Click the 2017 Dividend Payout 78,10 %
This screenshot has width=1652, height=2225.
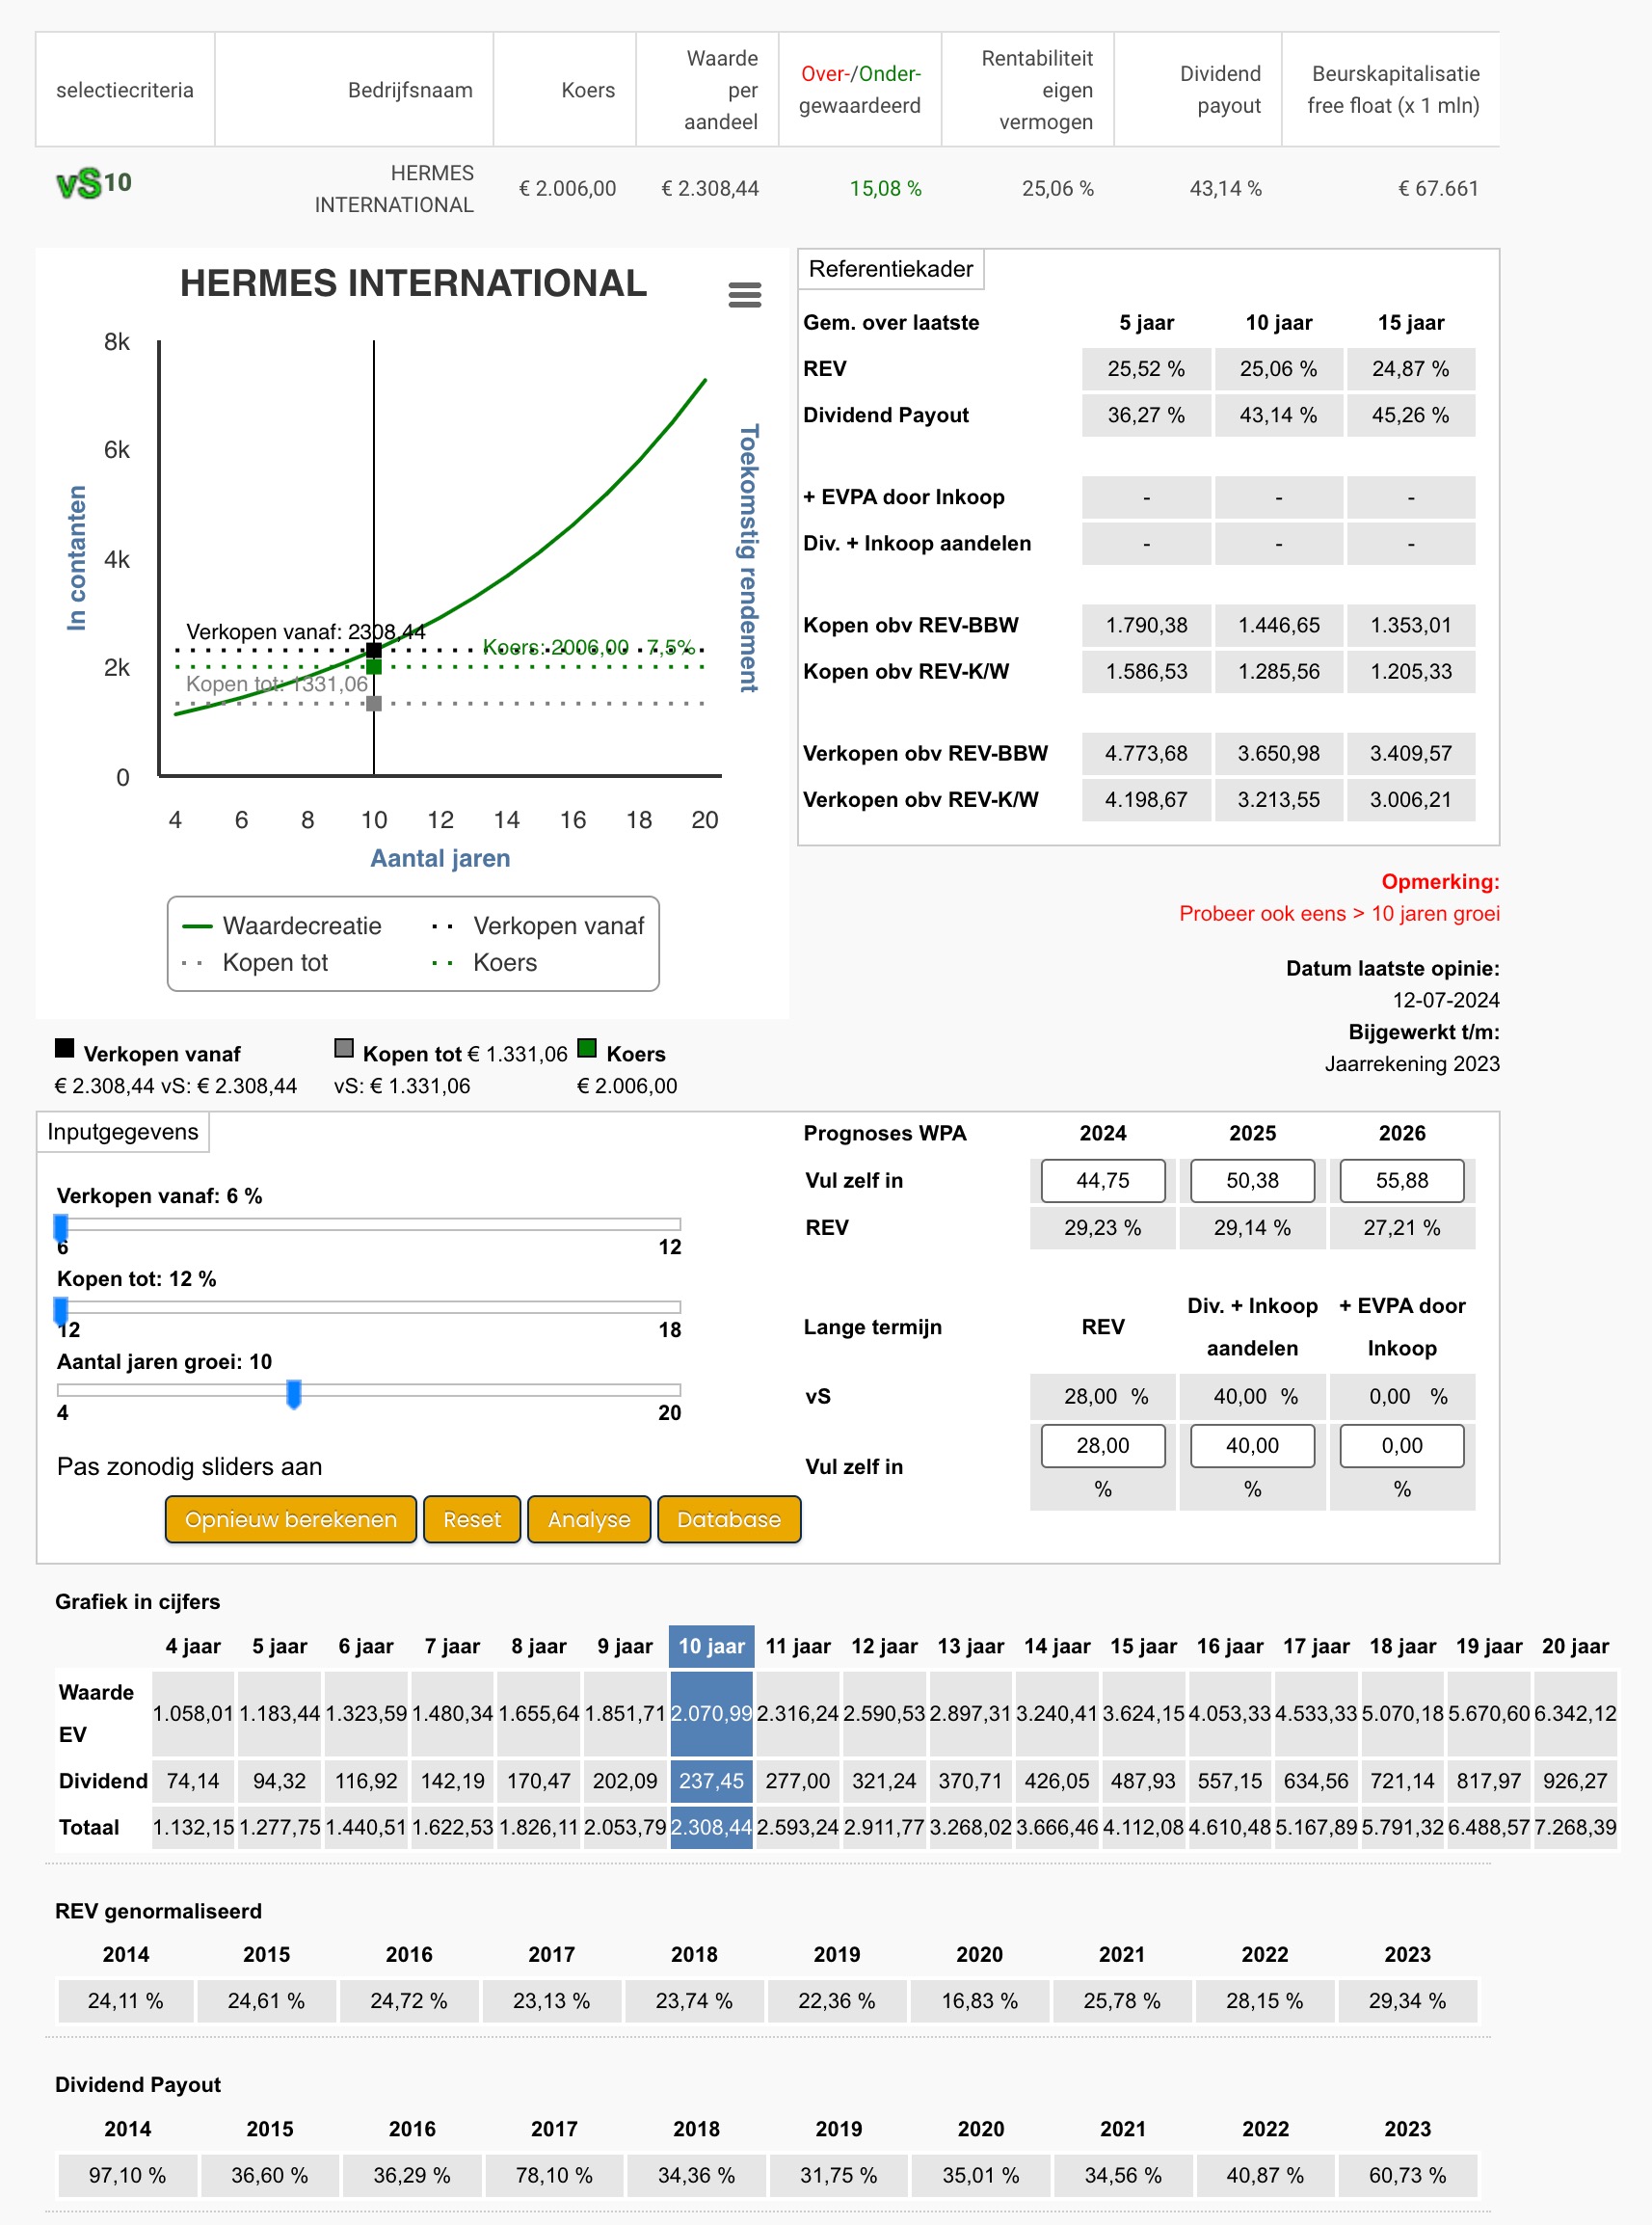554,2175
